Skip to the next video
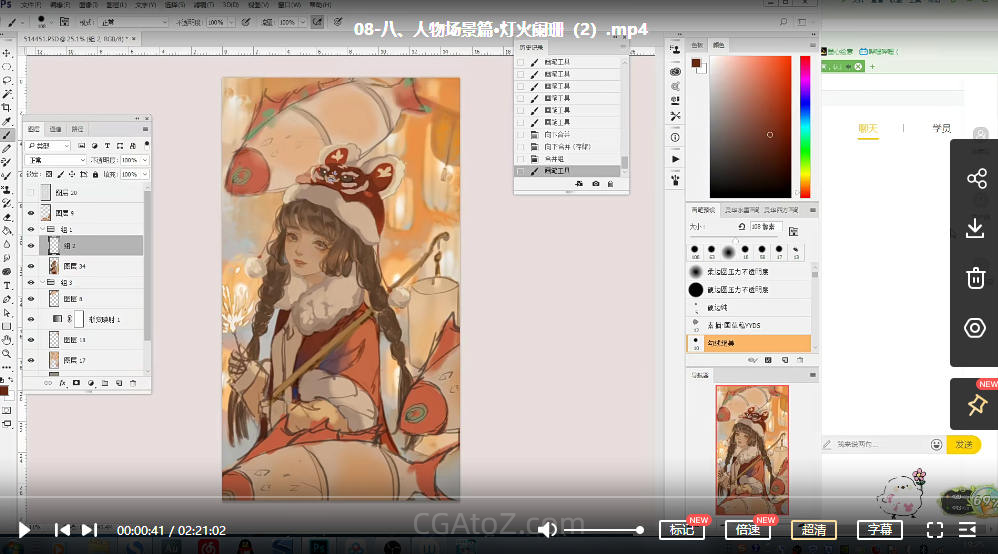Screen dimensions: 998x554 (89, 530)
